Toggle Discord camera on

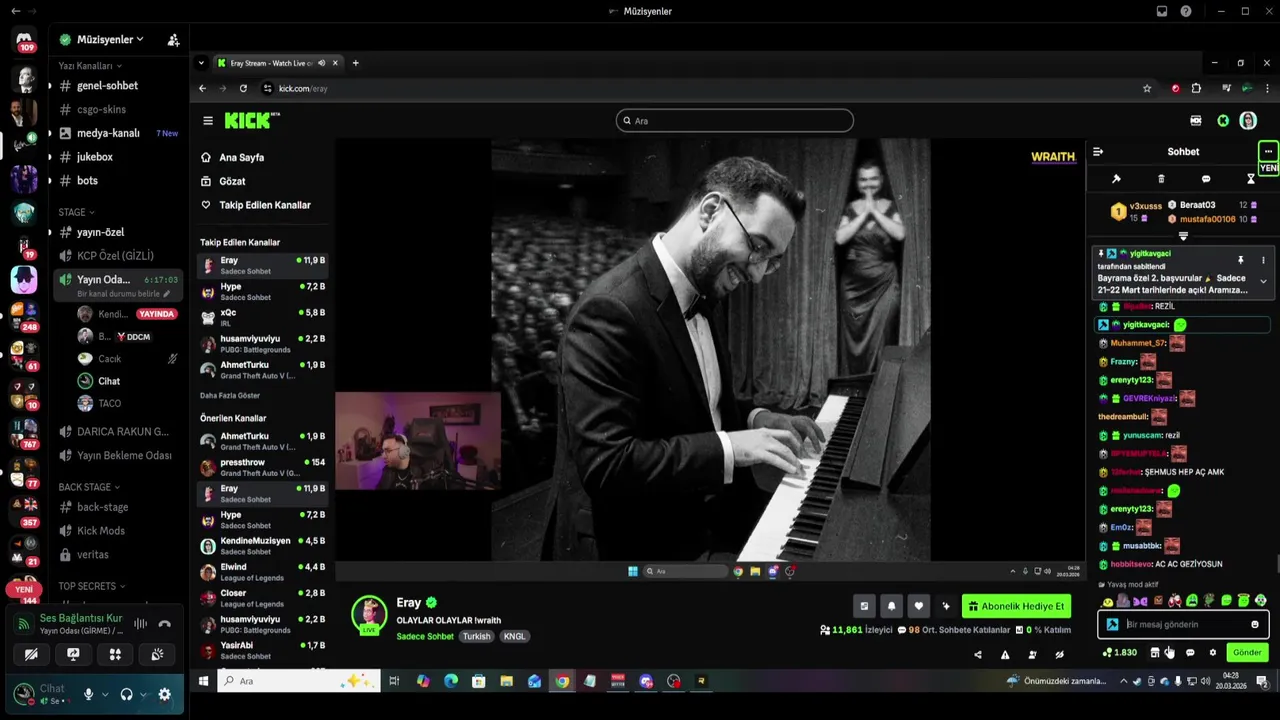pos(31,654)
